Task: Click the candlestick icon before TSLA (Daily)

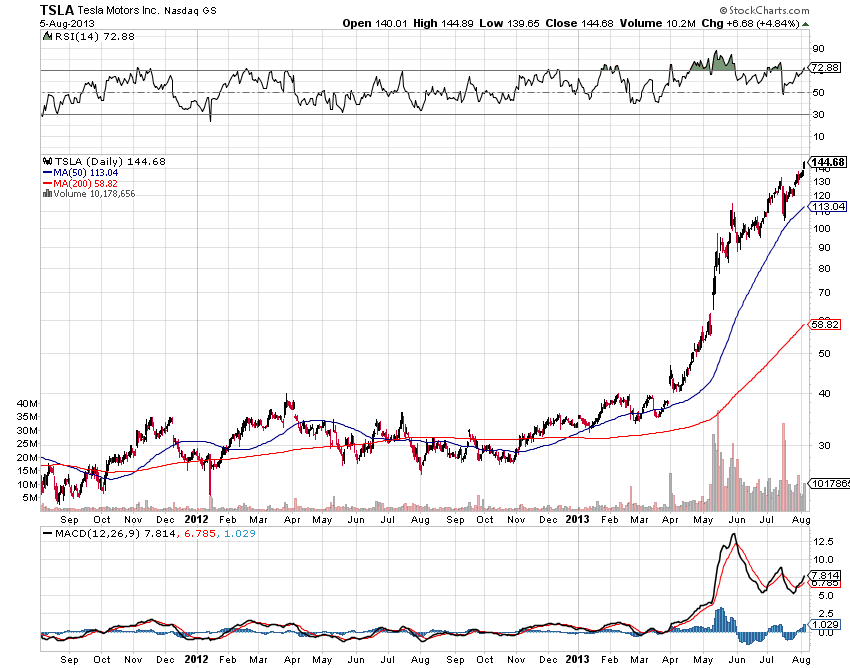Action: tap(48, 162)
